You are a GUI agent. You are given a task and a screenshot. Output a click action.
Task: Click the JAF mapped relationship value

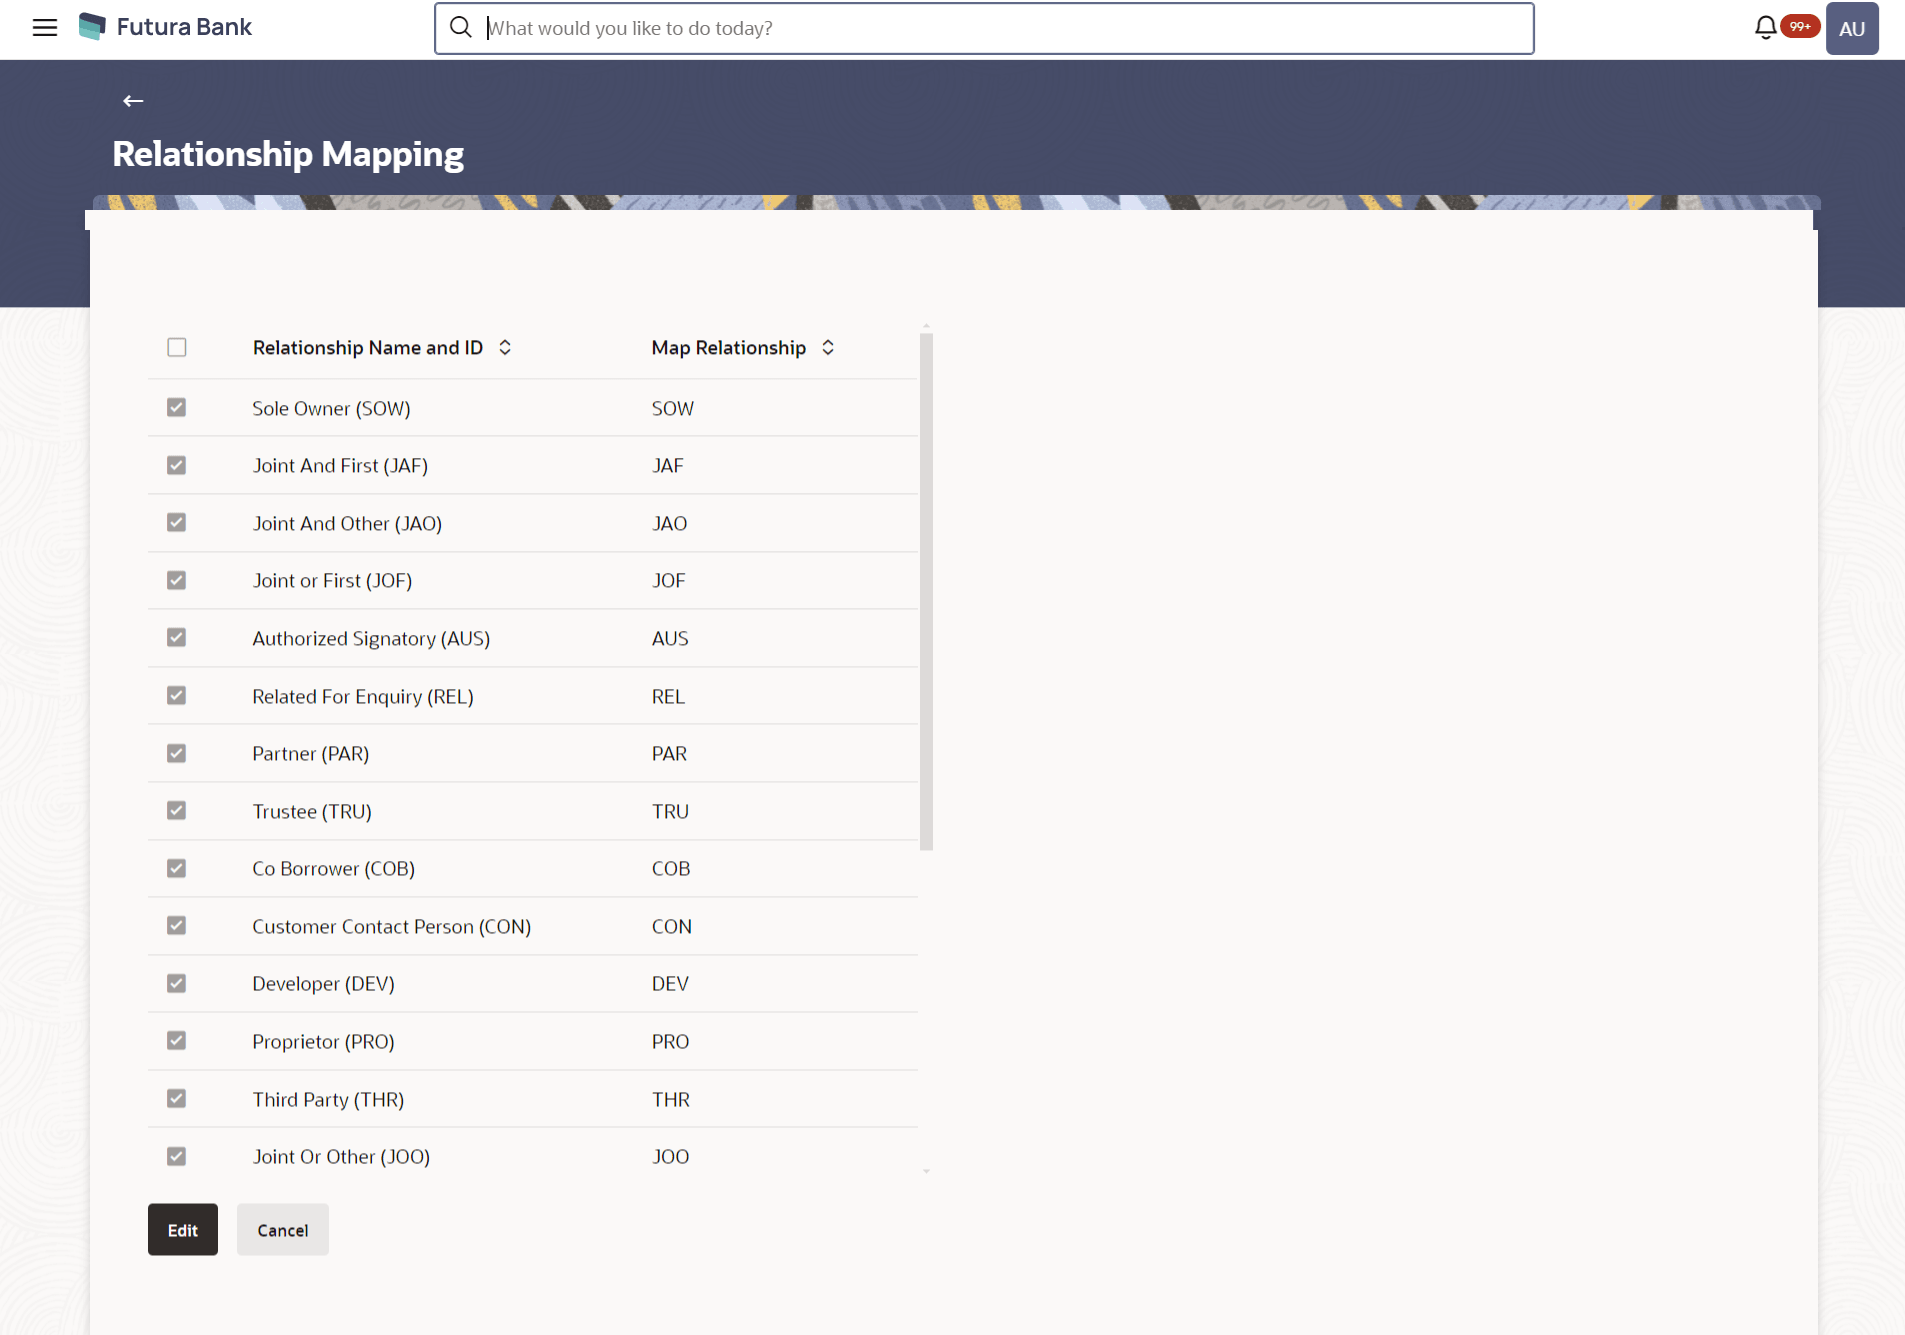668,465
